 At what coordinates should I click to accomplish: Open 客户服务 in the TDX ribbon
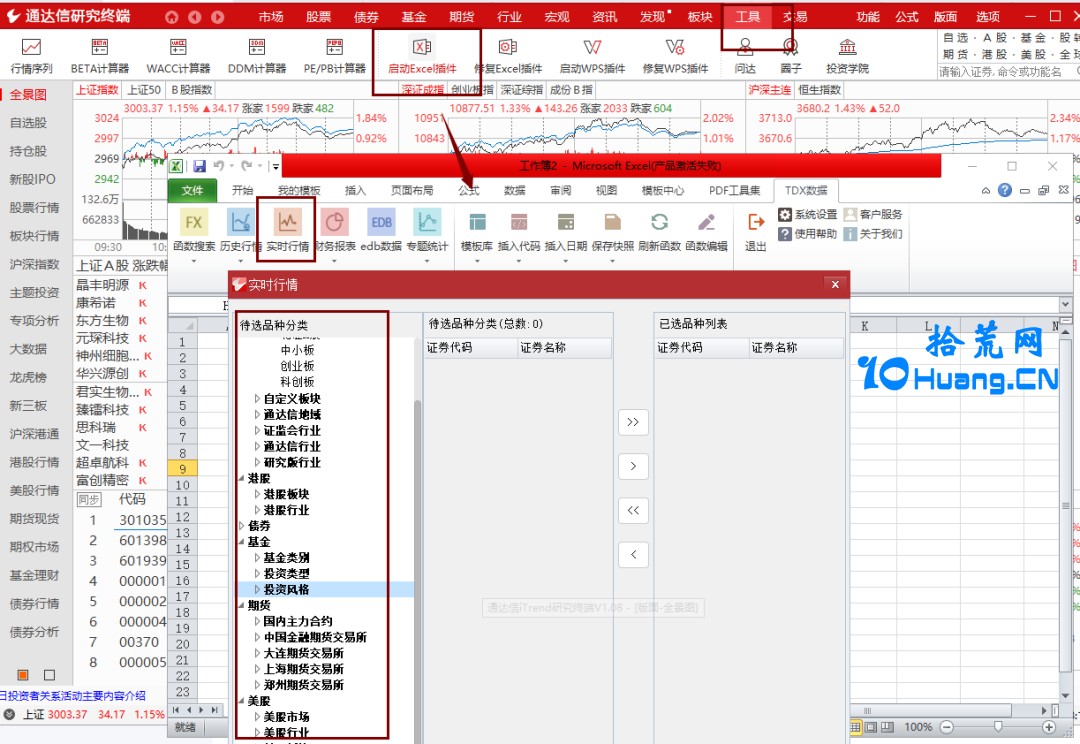(873, 214)
